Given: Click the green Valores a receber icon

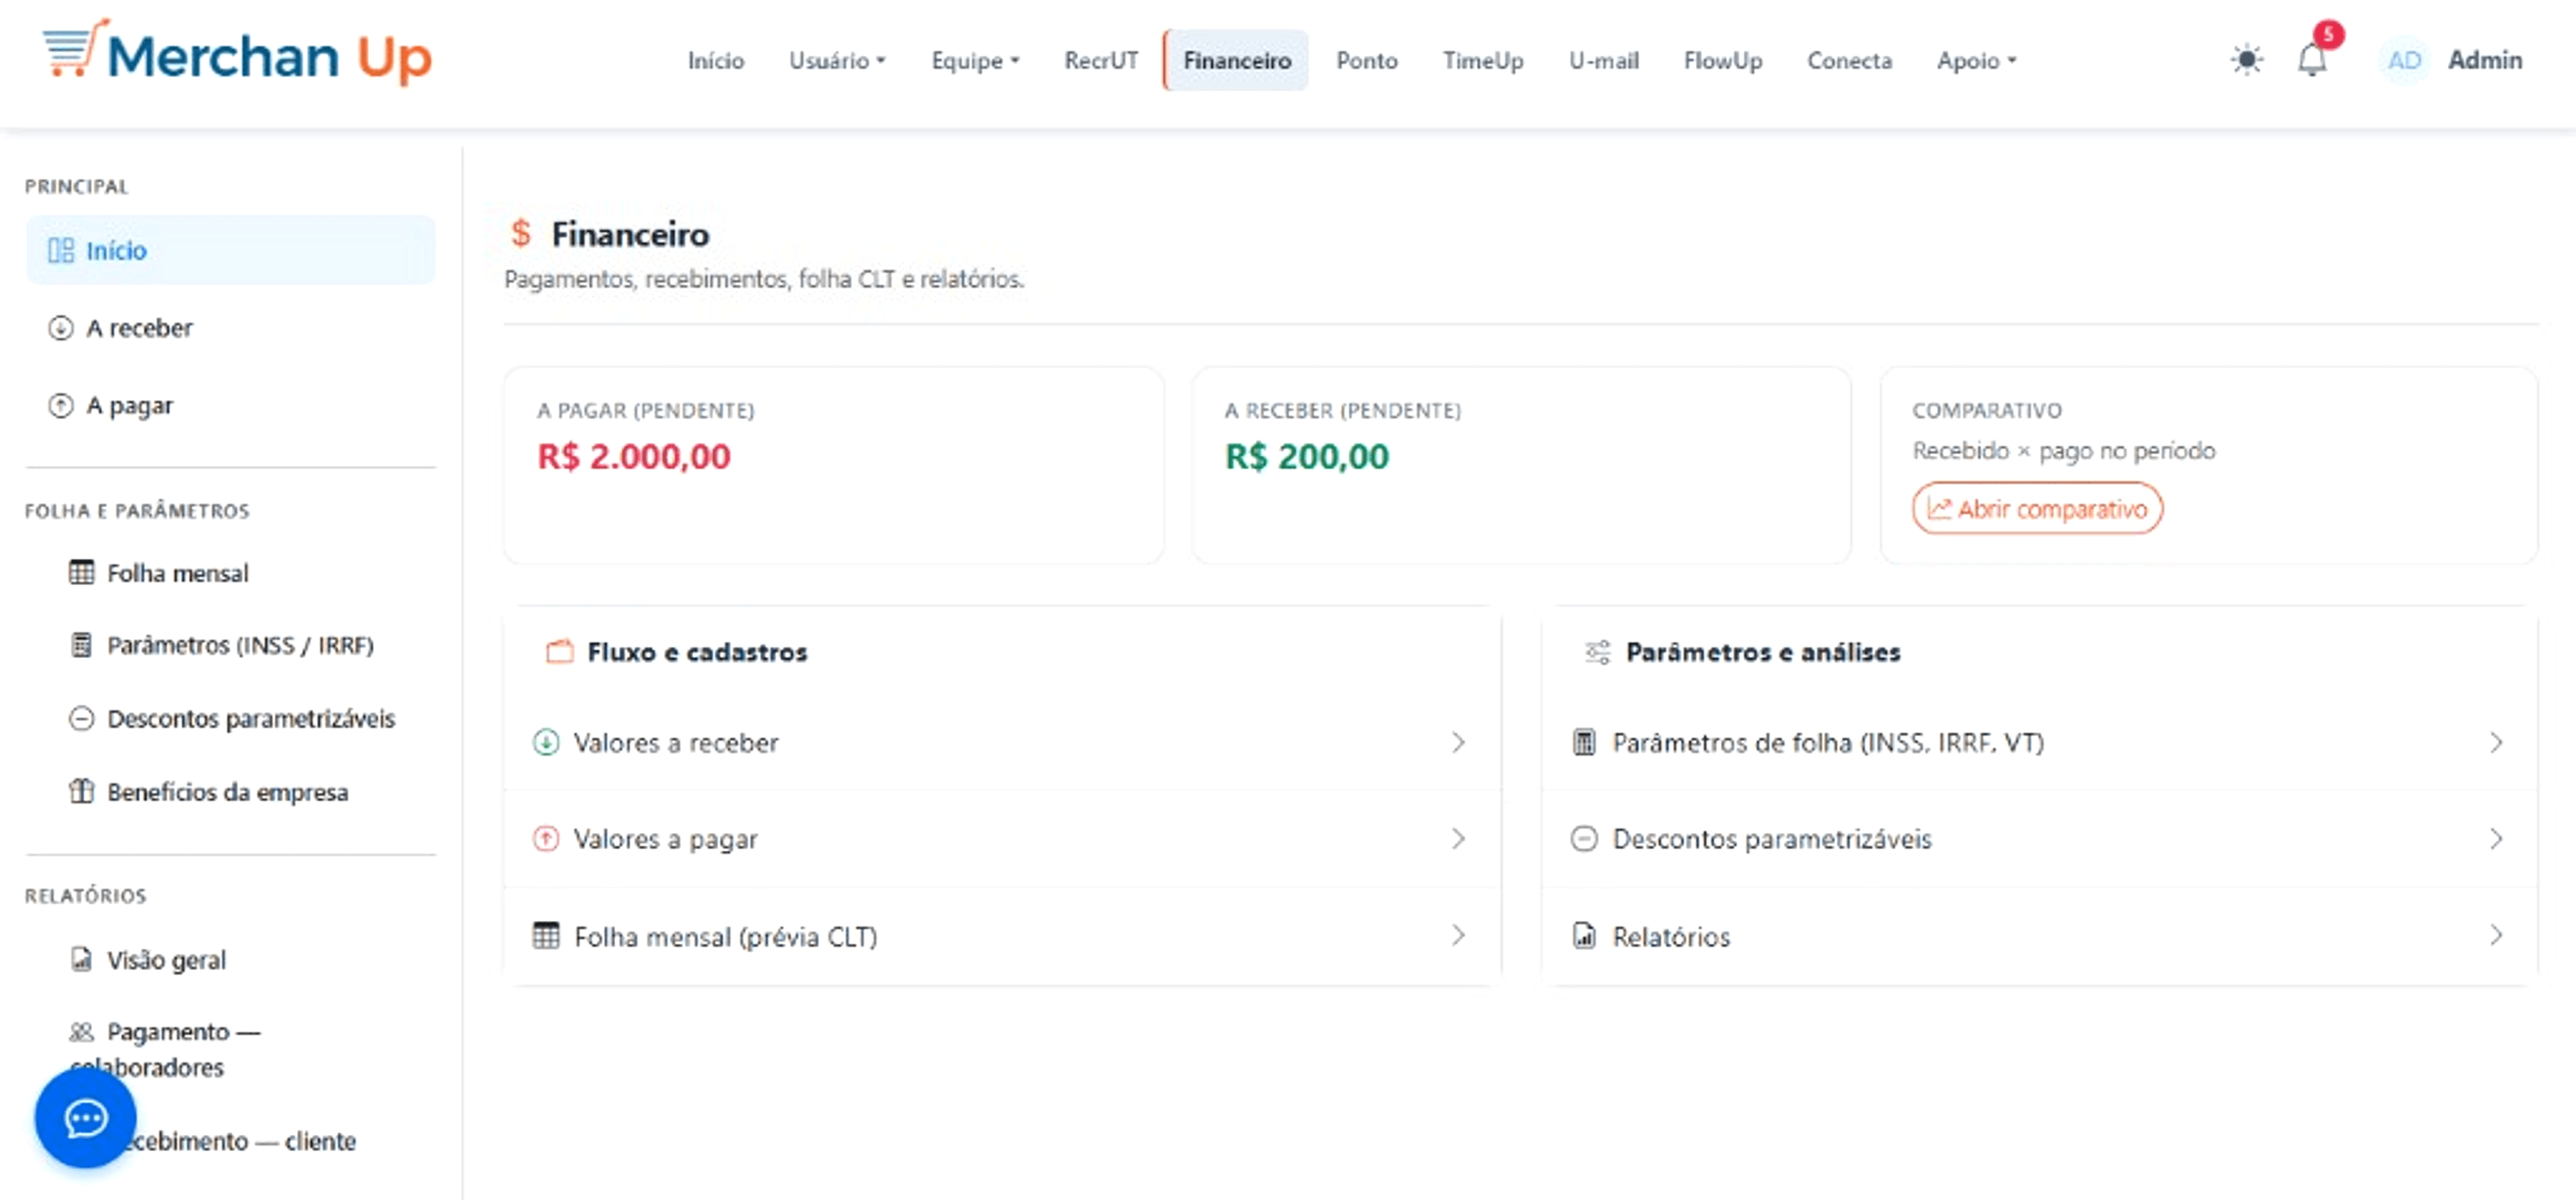Looking at the screenshot, I should click(546, 742).
